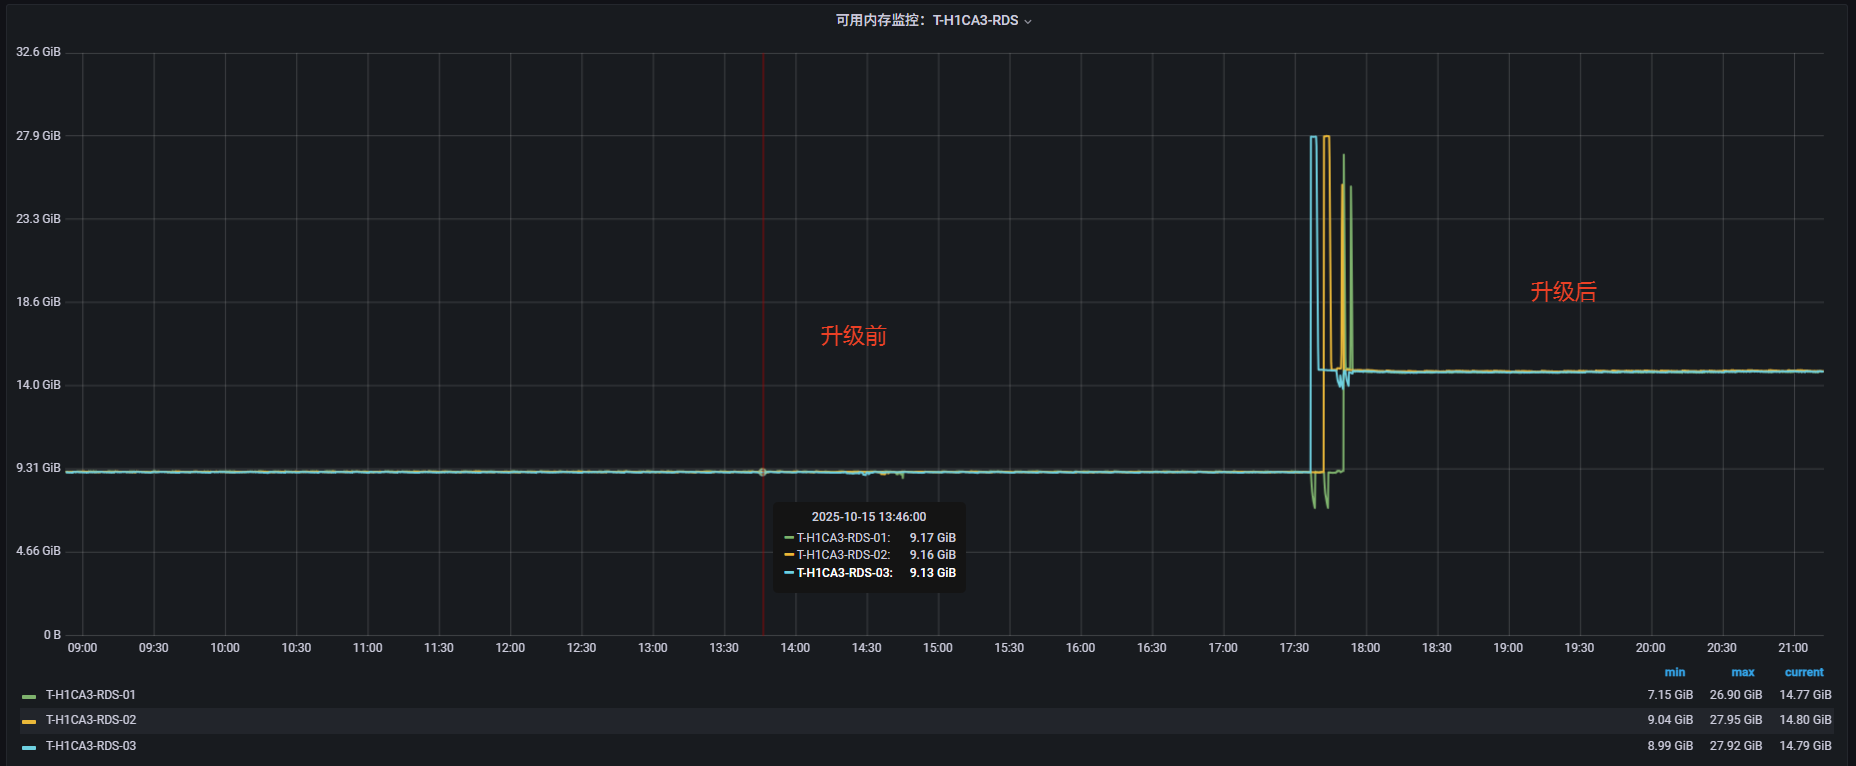Click the green color swatch for RDS-01

coord(29,696)
